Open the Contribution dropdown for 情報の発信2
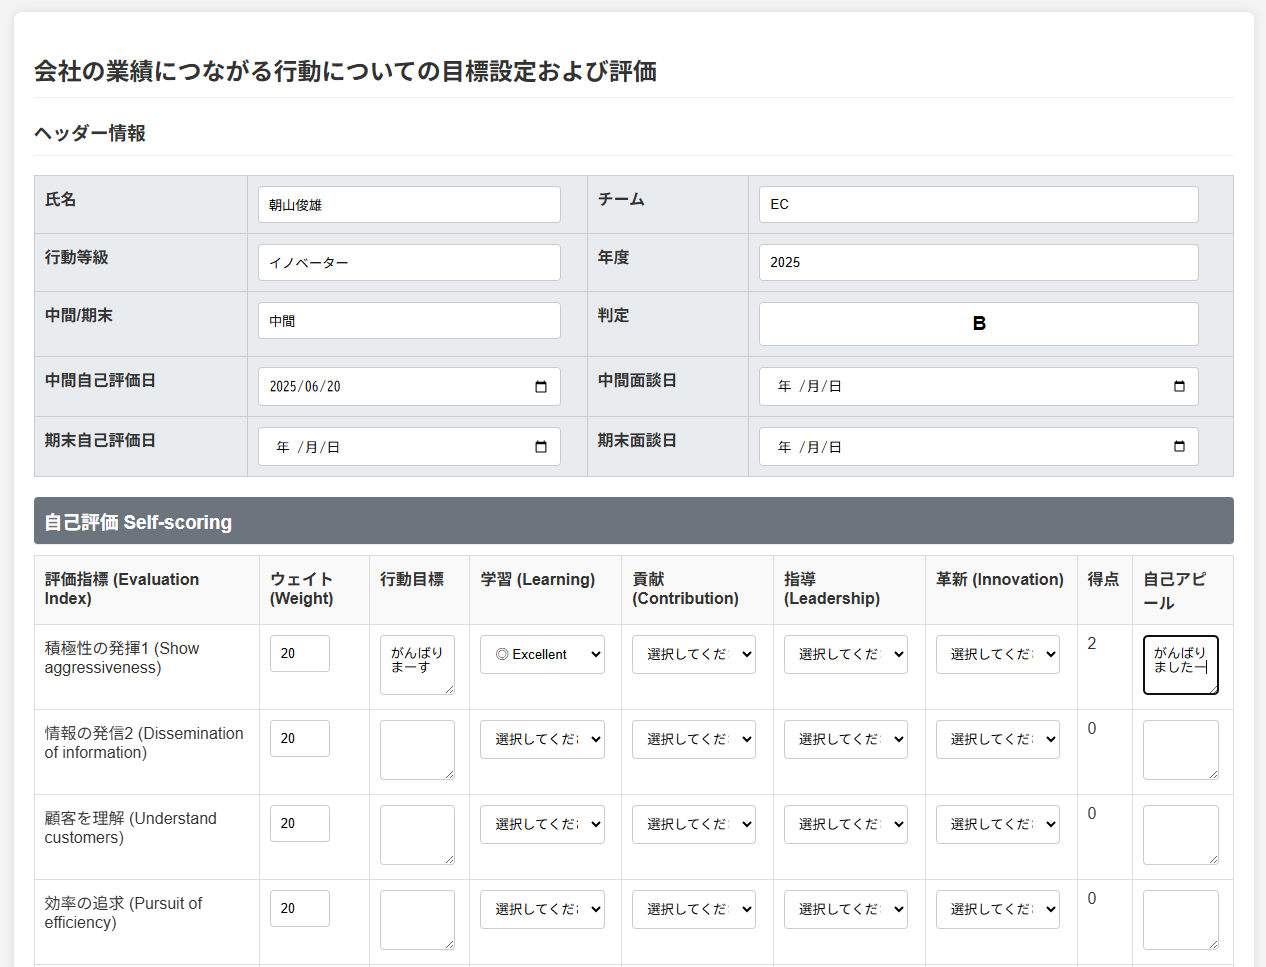1266x967 pixels. (x=694, y=739)
